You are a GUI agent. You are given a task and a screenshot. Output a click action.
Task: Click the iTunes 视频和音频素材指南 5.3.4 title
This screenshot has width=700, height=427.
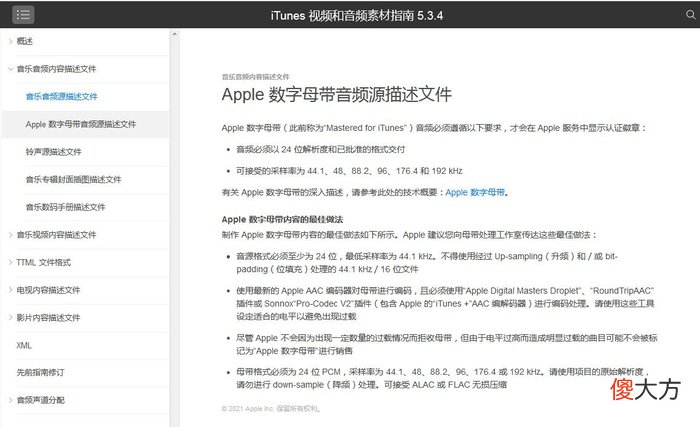pyautogui.click(x=357, y=16)
